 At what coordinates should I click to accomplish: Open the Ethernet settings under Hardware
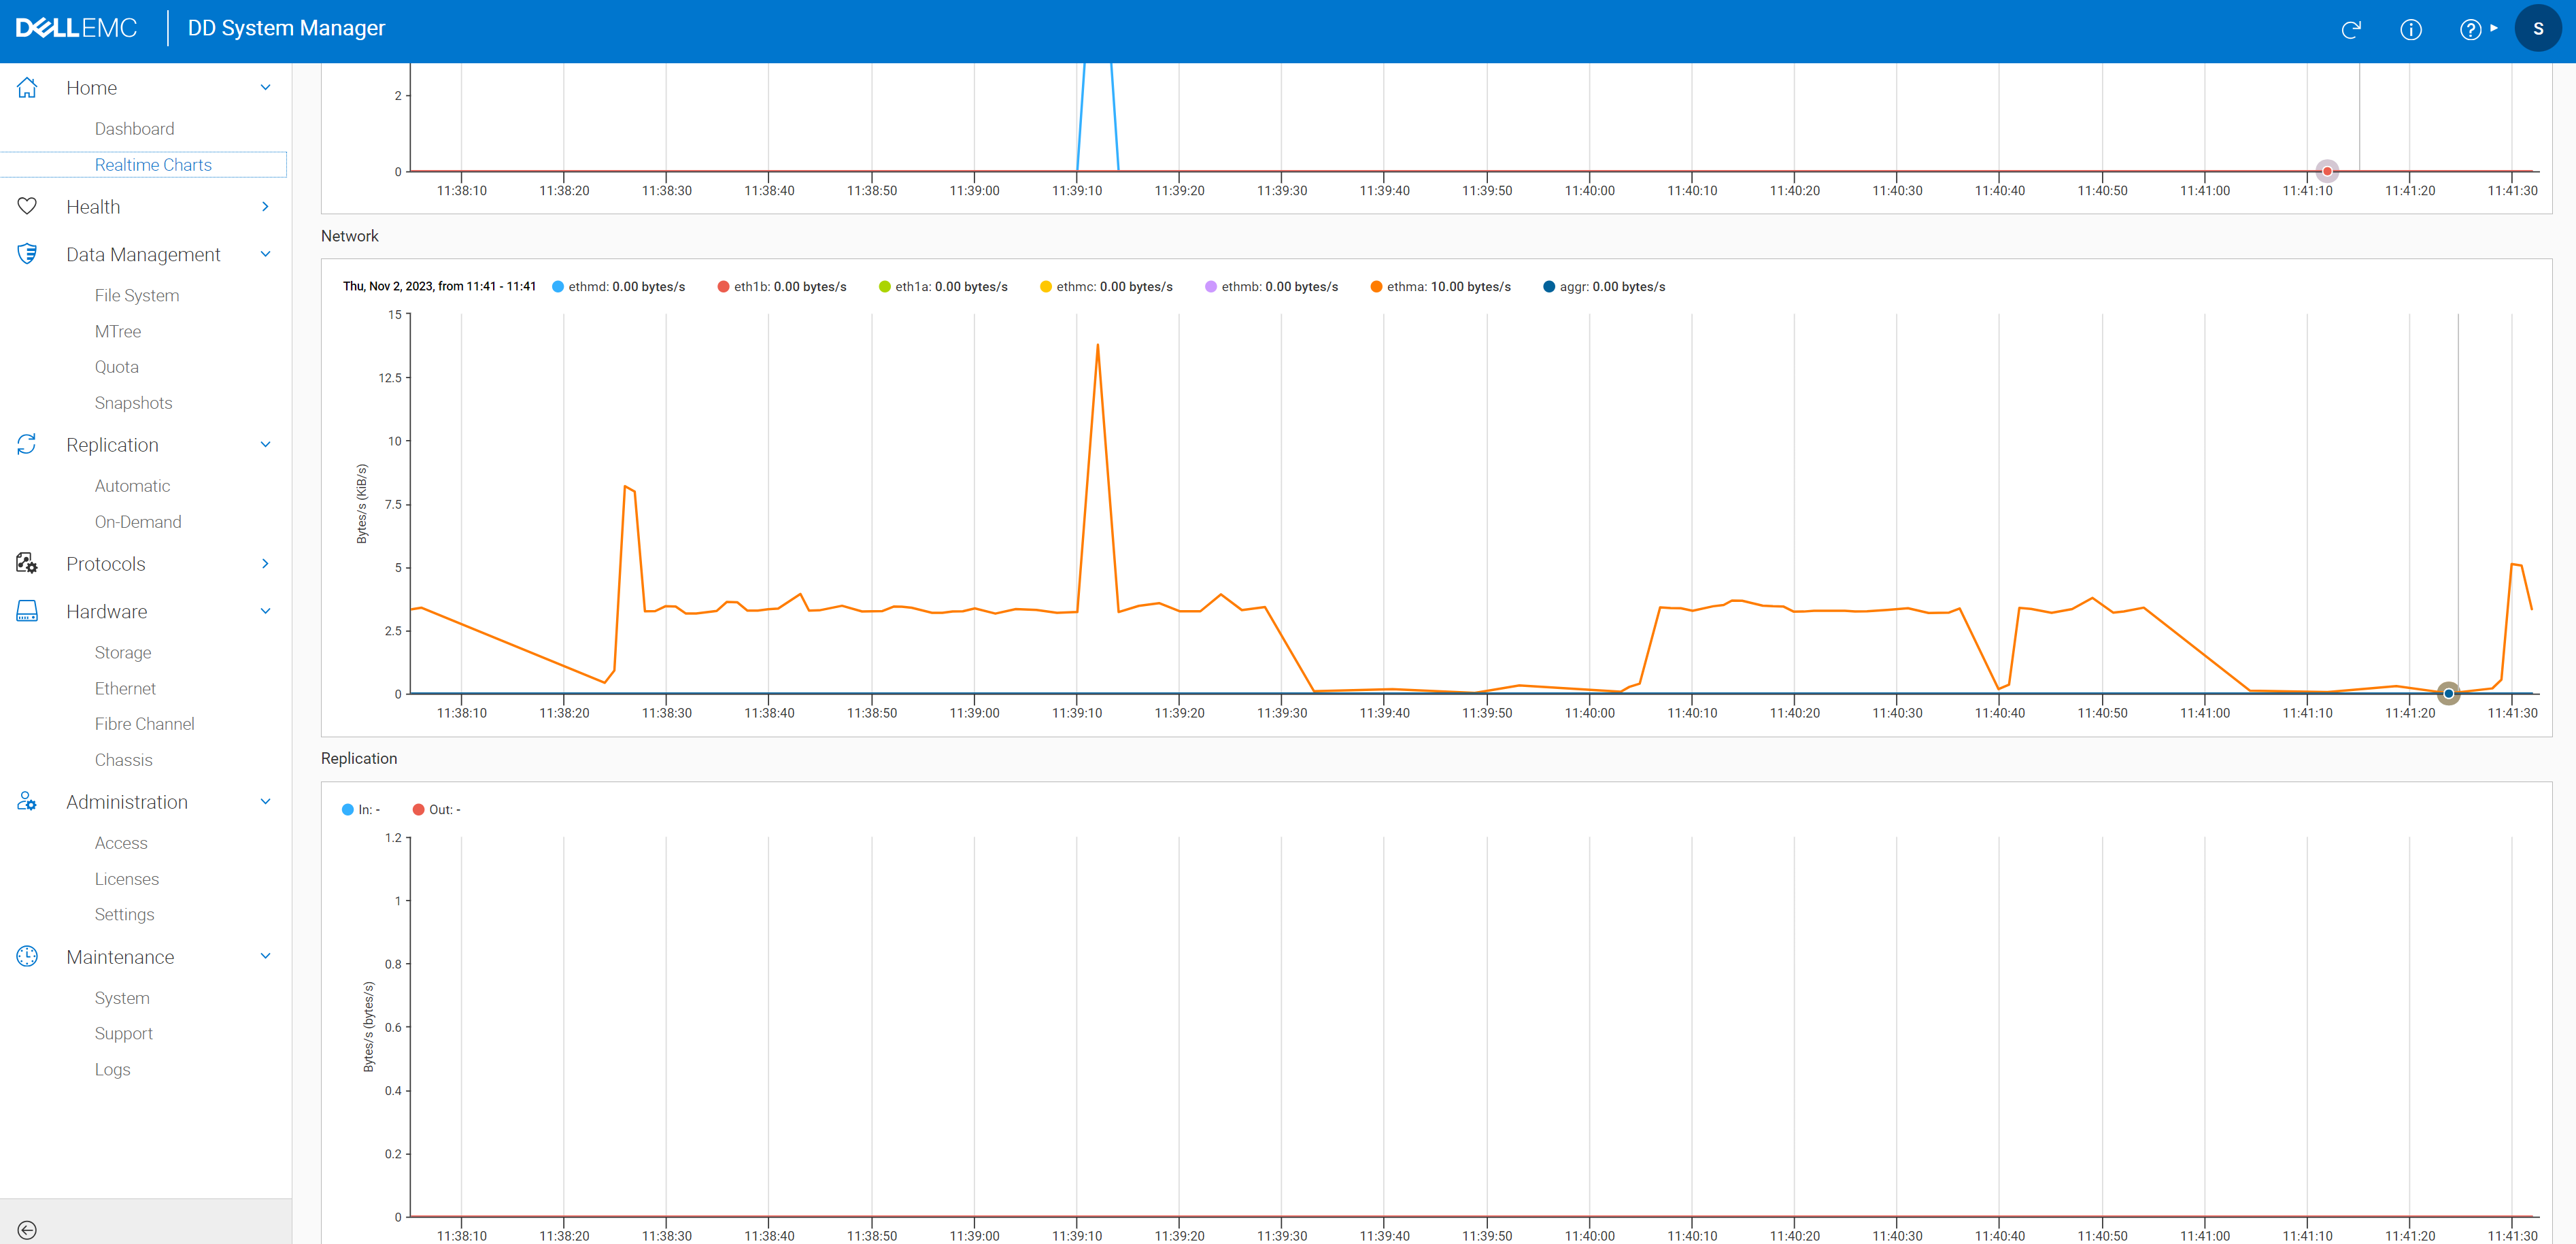pyautogui.click(x=126, y=688)
